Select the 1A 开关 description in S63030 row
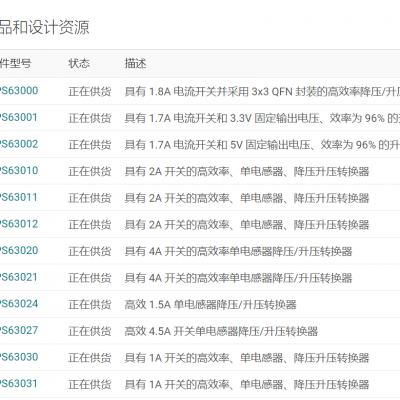 247,358
